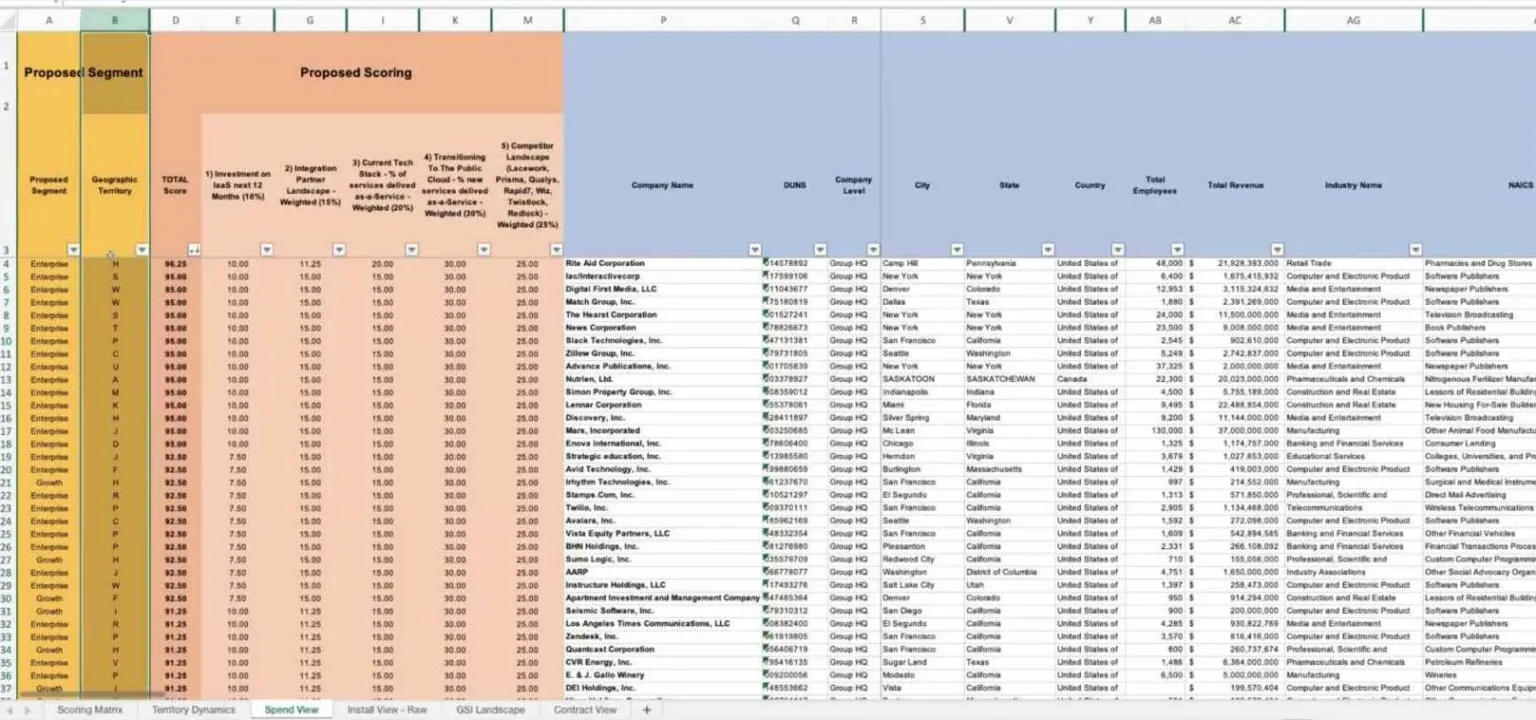Open the Investment on IaaS filter dropdown
Image resolution: width=1536 pixels, height=720 pixels.
coord(267,249)
